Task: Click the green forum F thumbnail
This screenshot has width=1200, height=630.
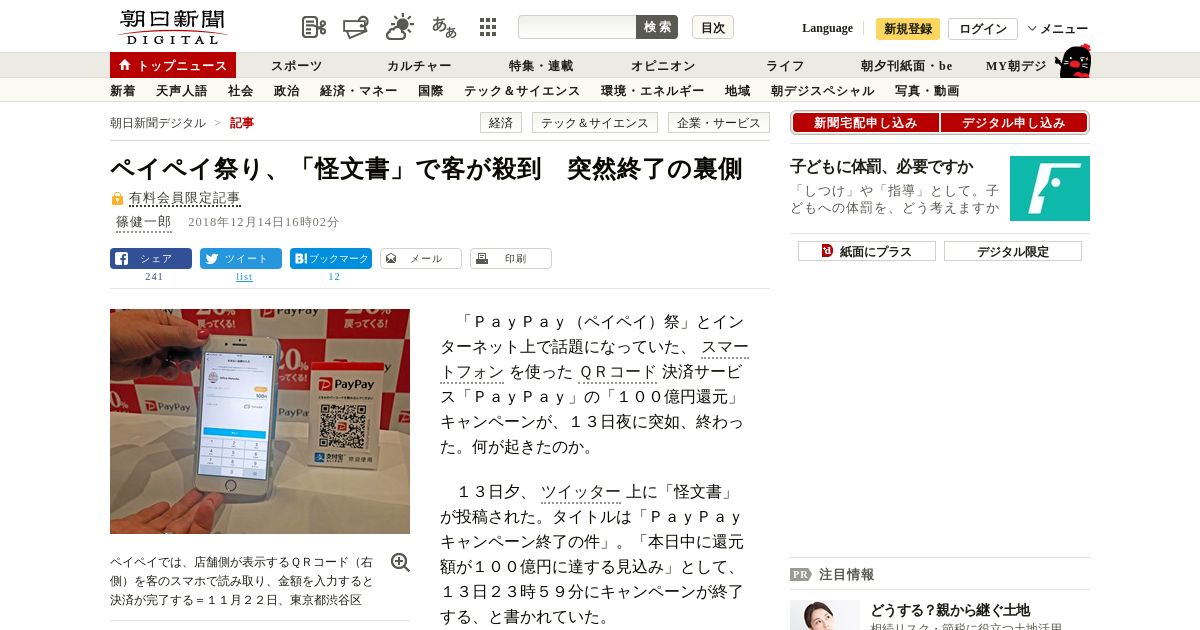Action: (x=1050, y=189)
